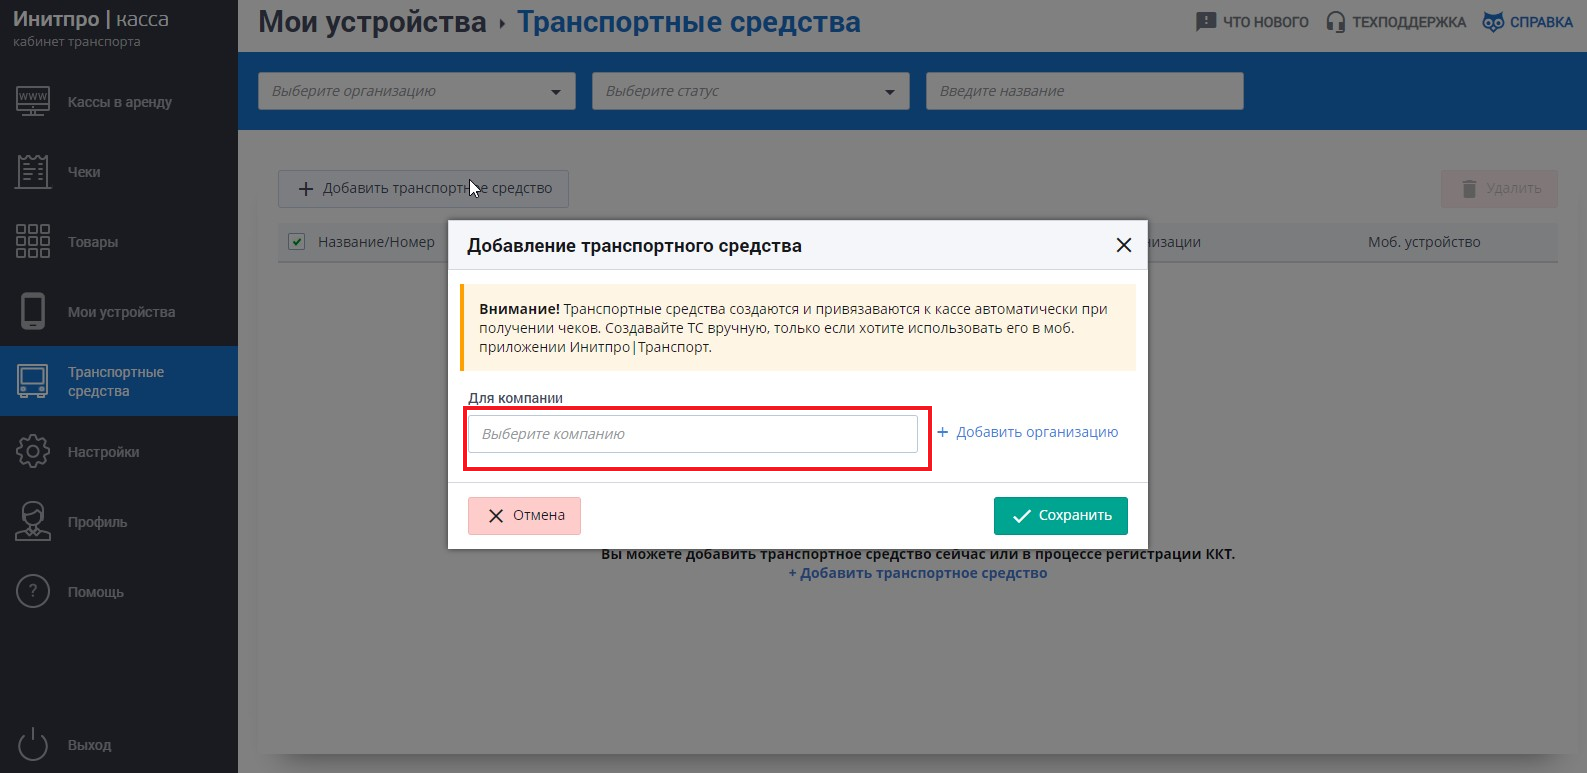This screenshot has width=1587, height=773.
Task: Click the checkmark icon on Сохранить
Action: pyautogui.click(x=1022, y=516)
